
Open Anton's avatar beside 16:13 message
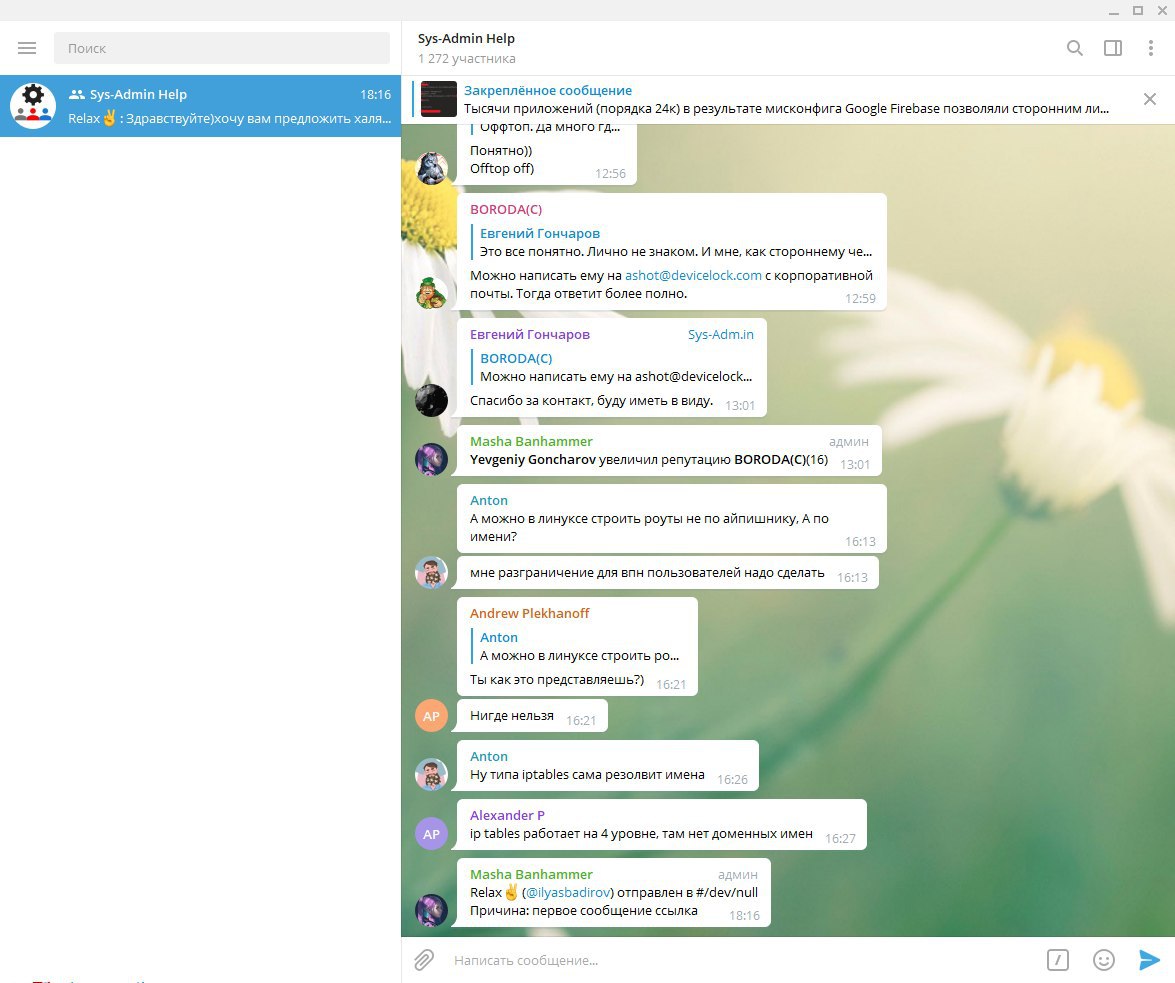point(432,572)
